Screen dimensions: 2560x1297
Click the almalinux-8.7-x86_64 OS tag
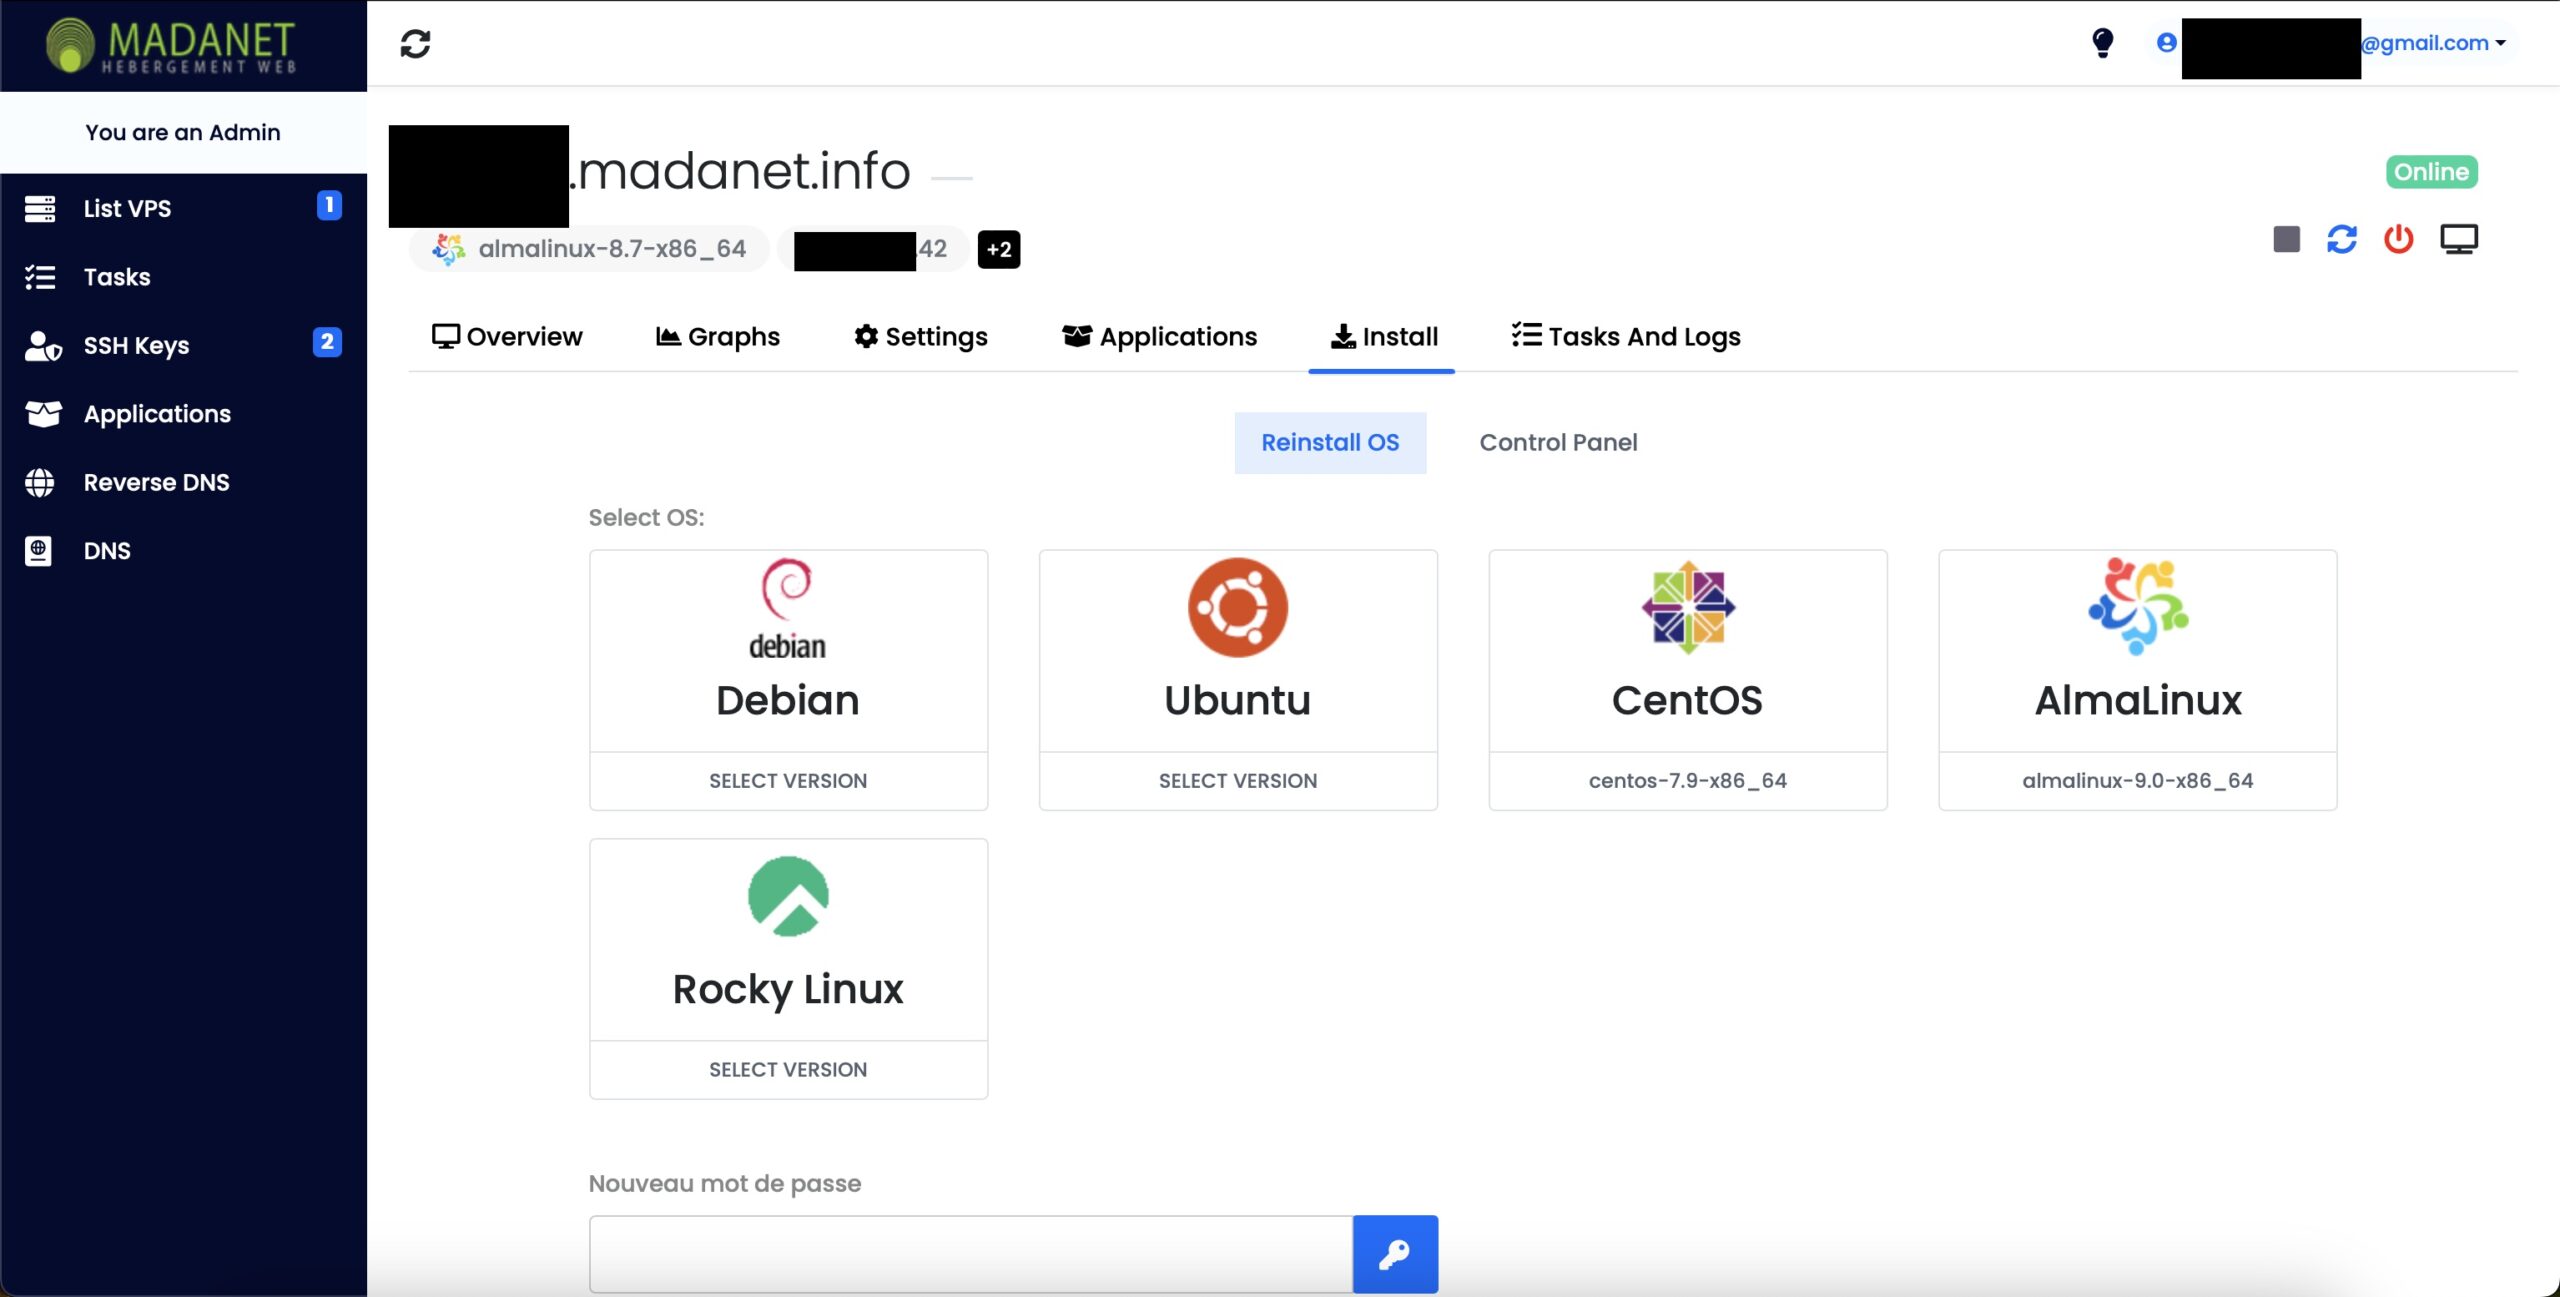tap(589, 249)
